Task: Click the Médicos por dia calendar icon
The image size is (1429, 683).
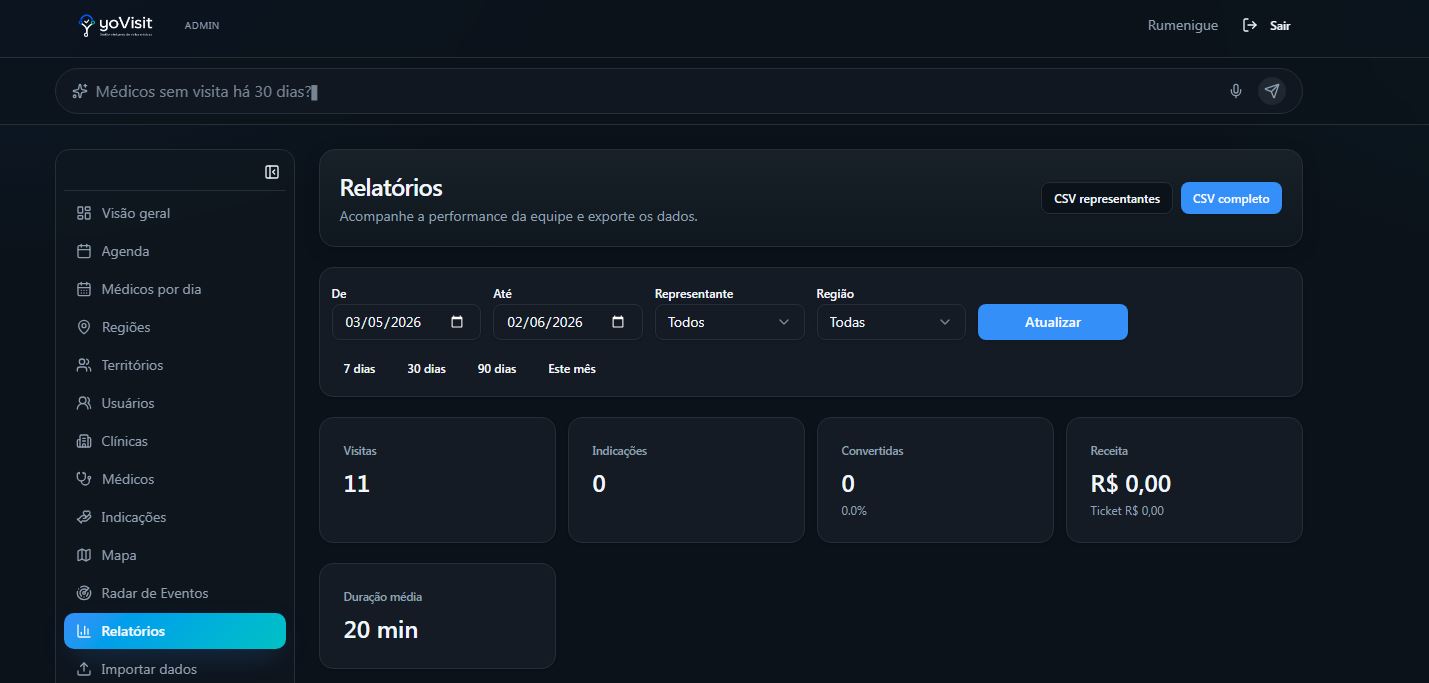Action: 84,289
